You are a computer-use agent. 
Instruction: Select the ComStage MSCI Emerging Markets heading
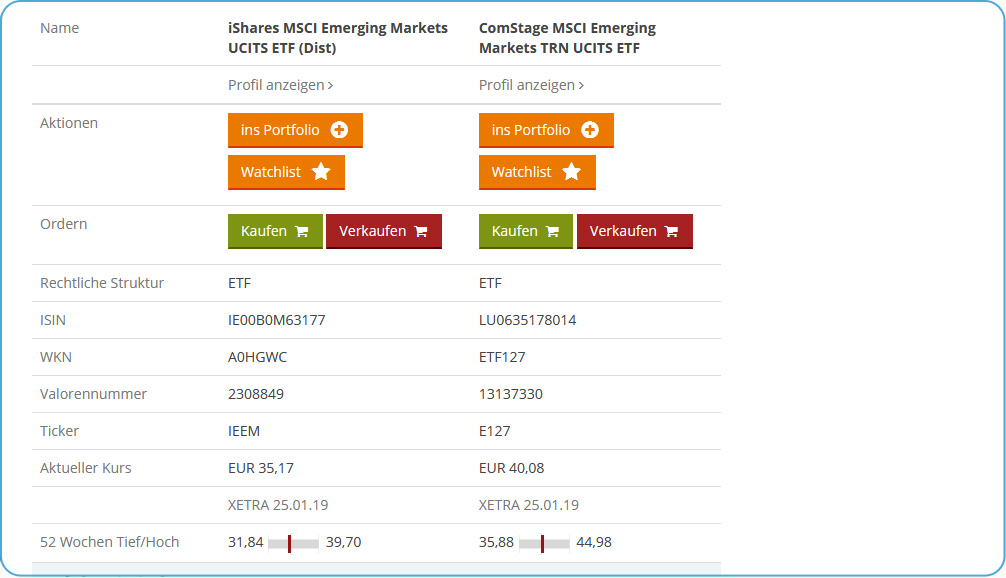(567, 38)
